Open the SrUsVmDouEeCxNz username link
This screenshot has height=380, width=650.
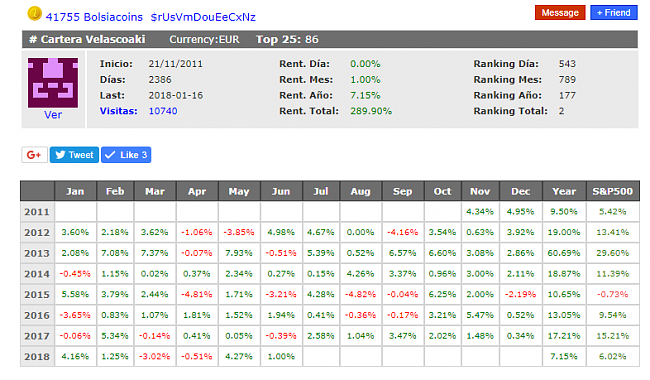203,17
